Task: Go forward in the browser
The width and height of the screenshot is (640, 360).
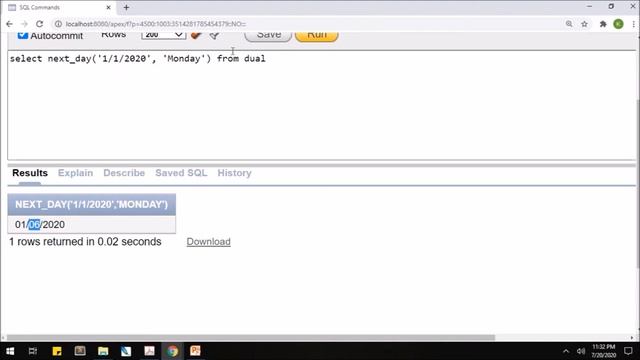Action: click(24, 24)
